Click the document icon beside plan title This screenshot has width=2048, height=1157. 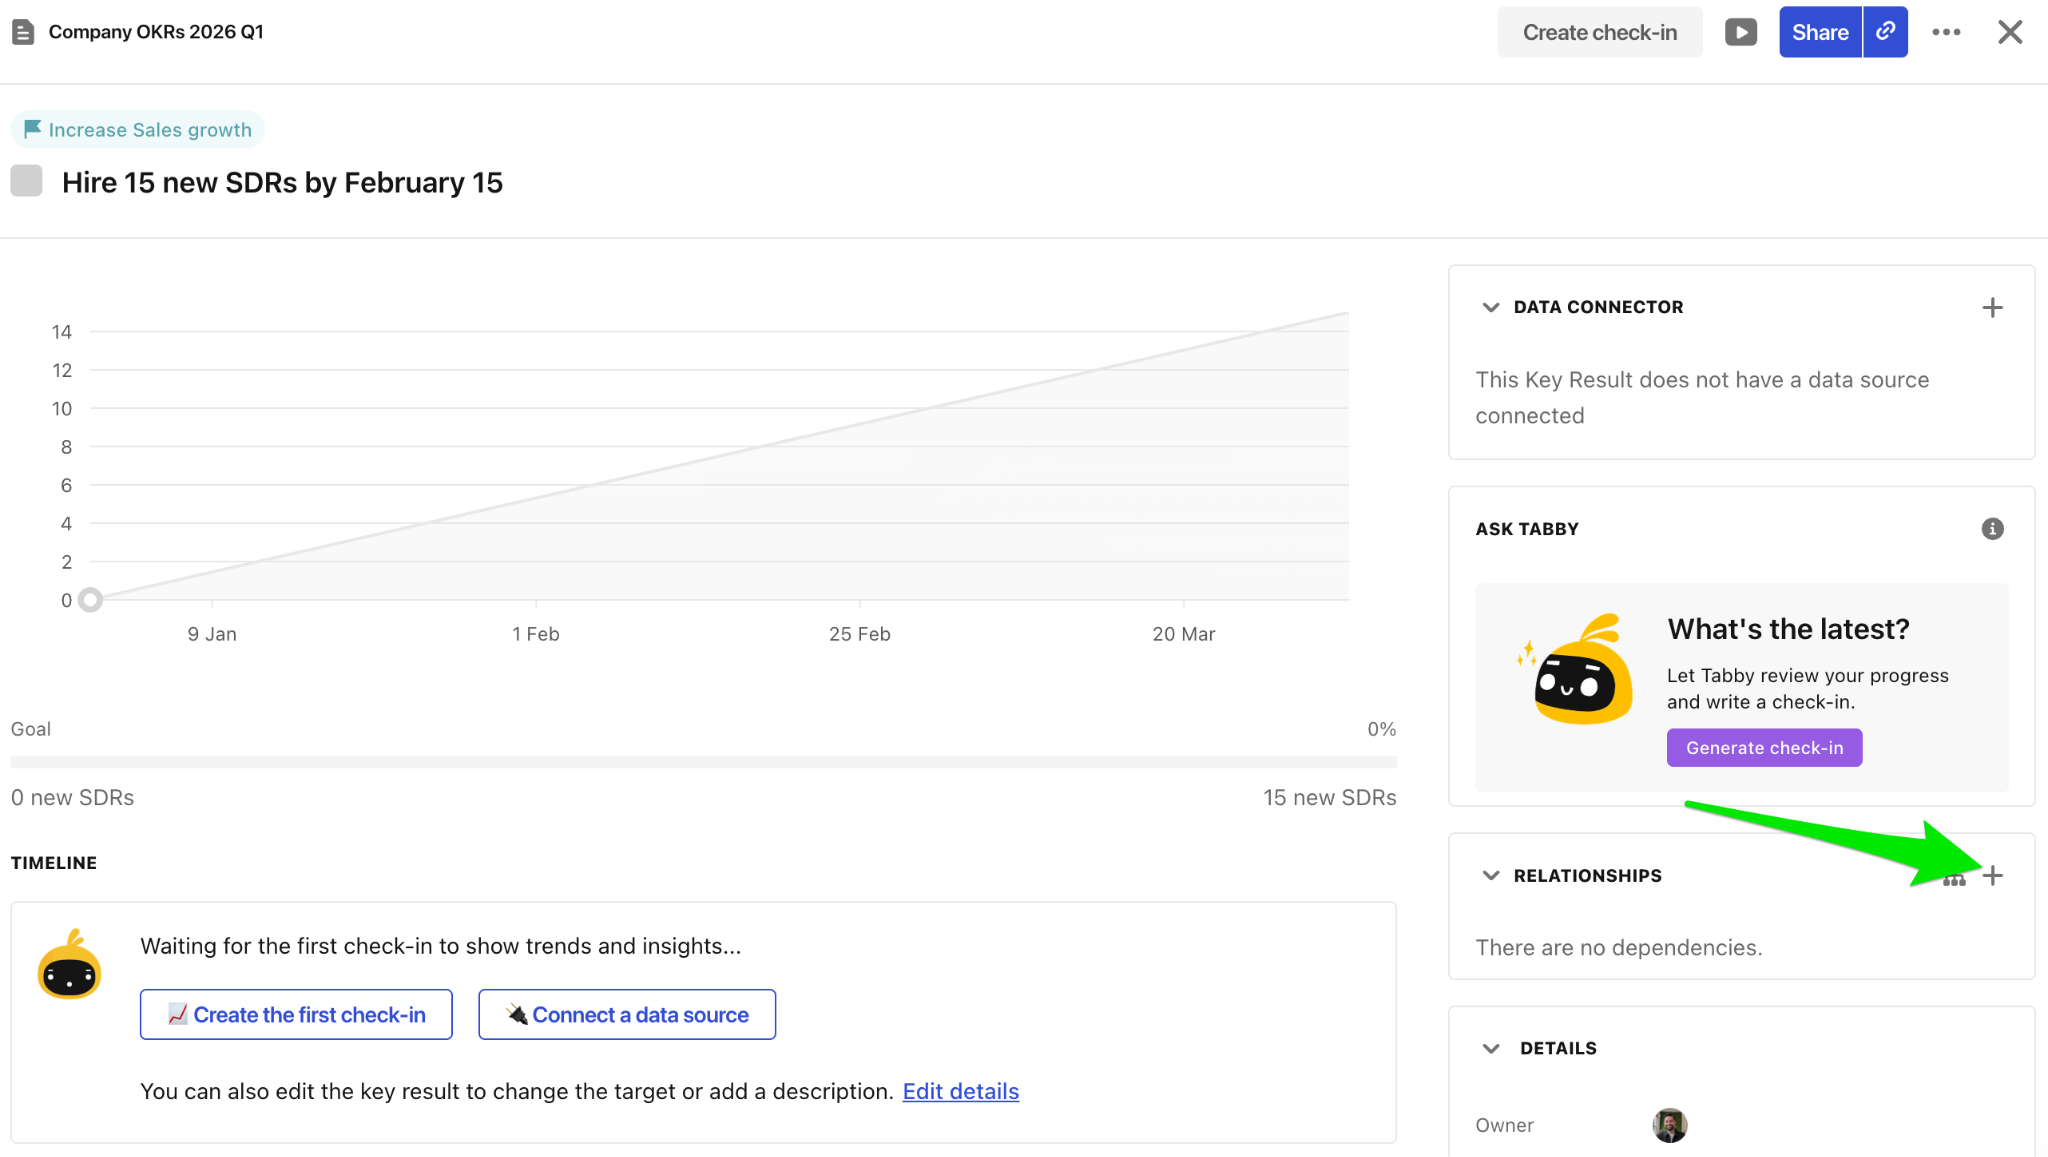point(23,32)
